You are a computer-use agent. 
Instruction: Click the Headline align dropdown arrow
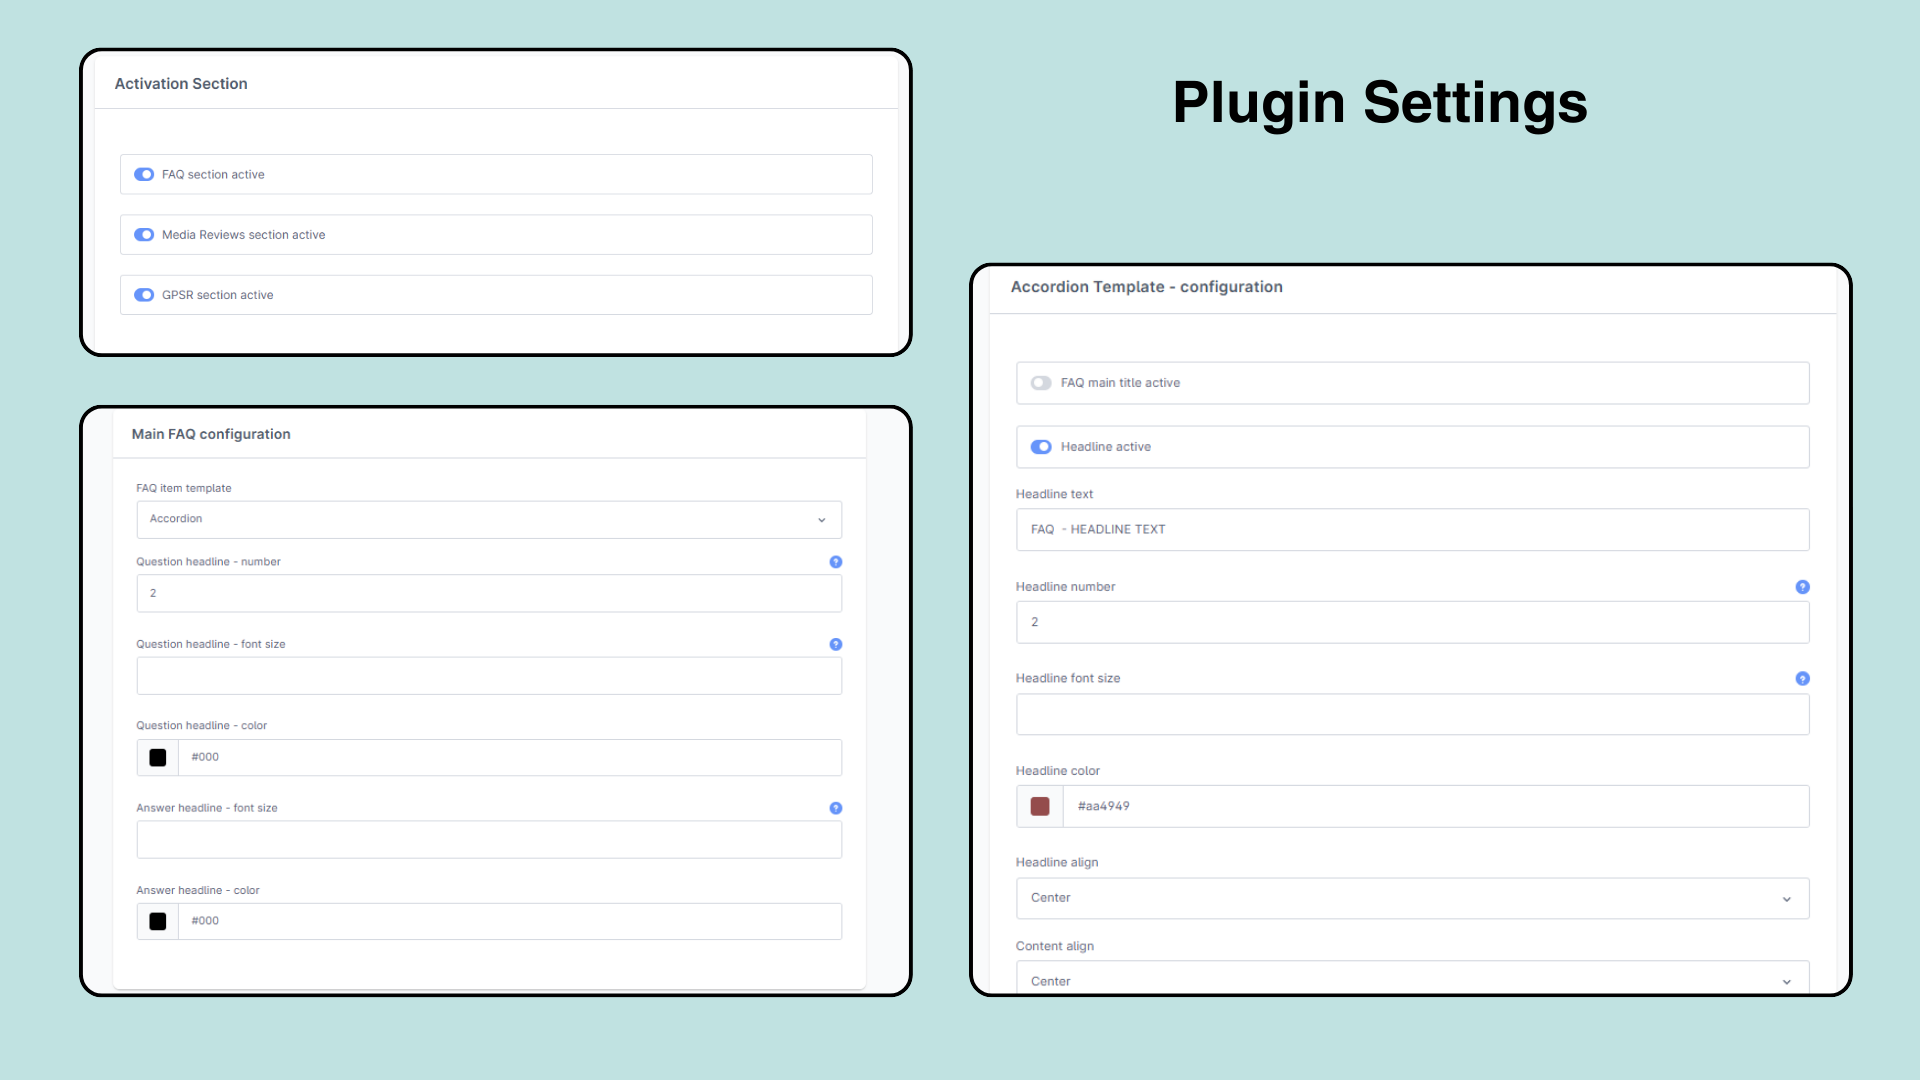tap(1787, 897)
